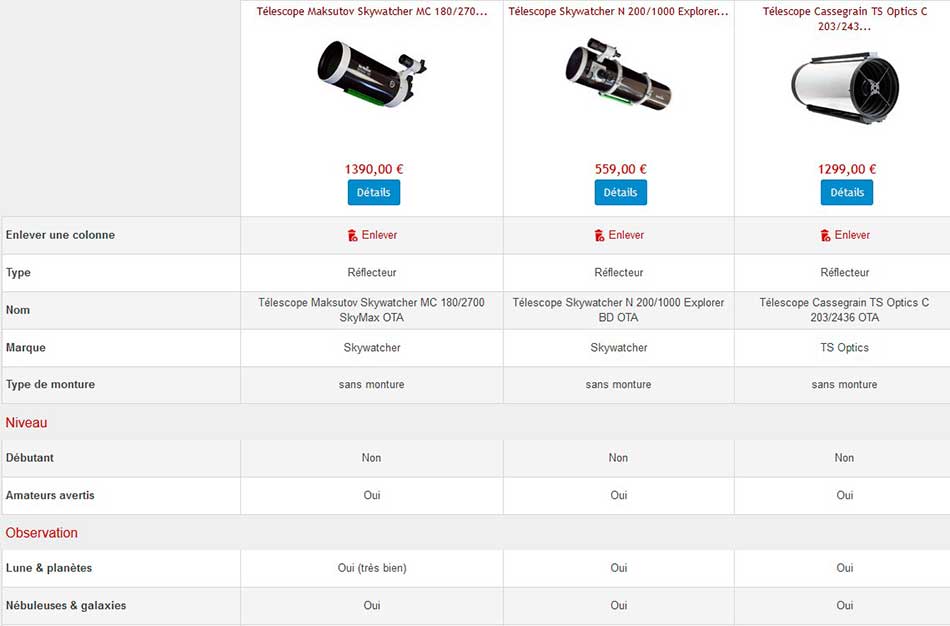The width and height of the screenshot is (950, 626).
Task: Click the Enlever une colonne row label
Action: 60,235
